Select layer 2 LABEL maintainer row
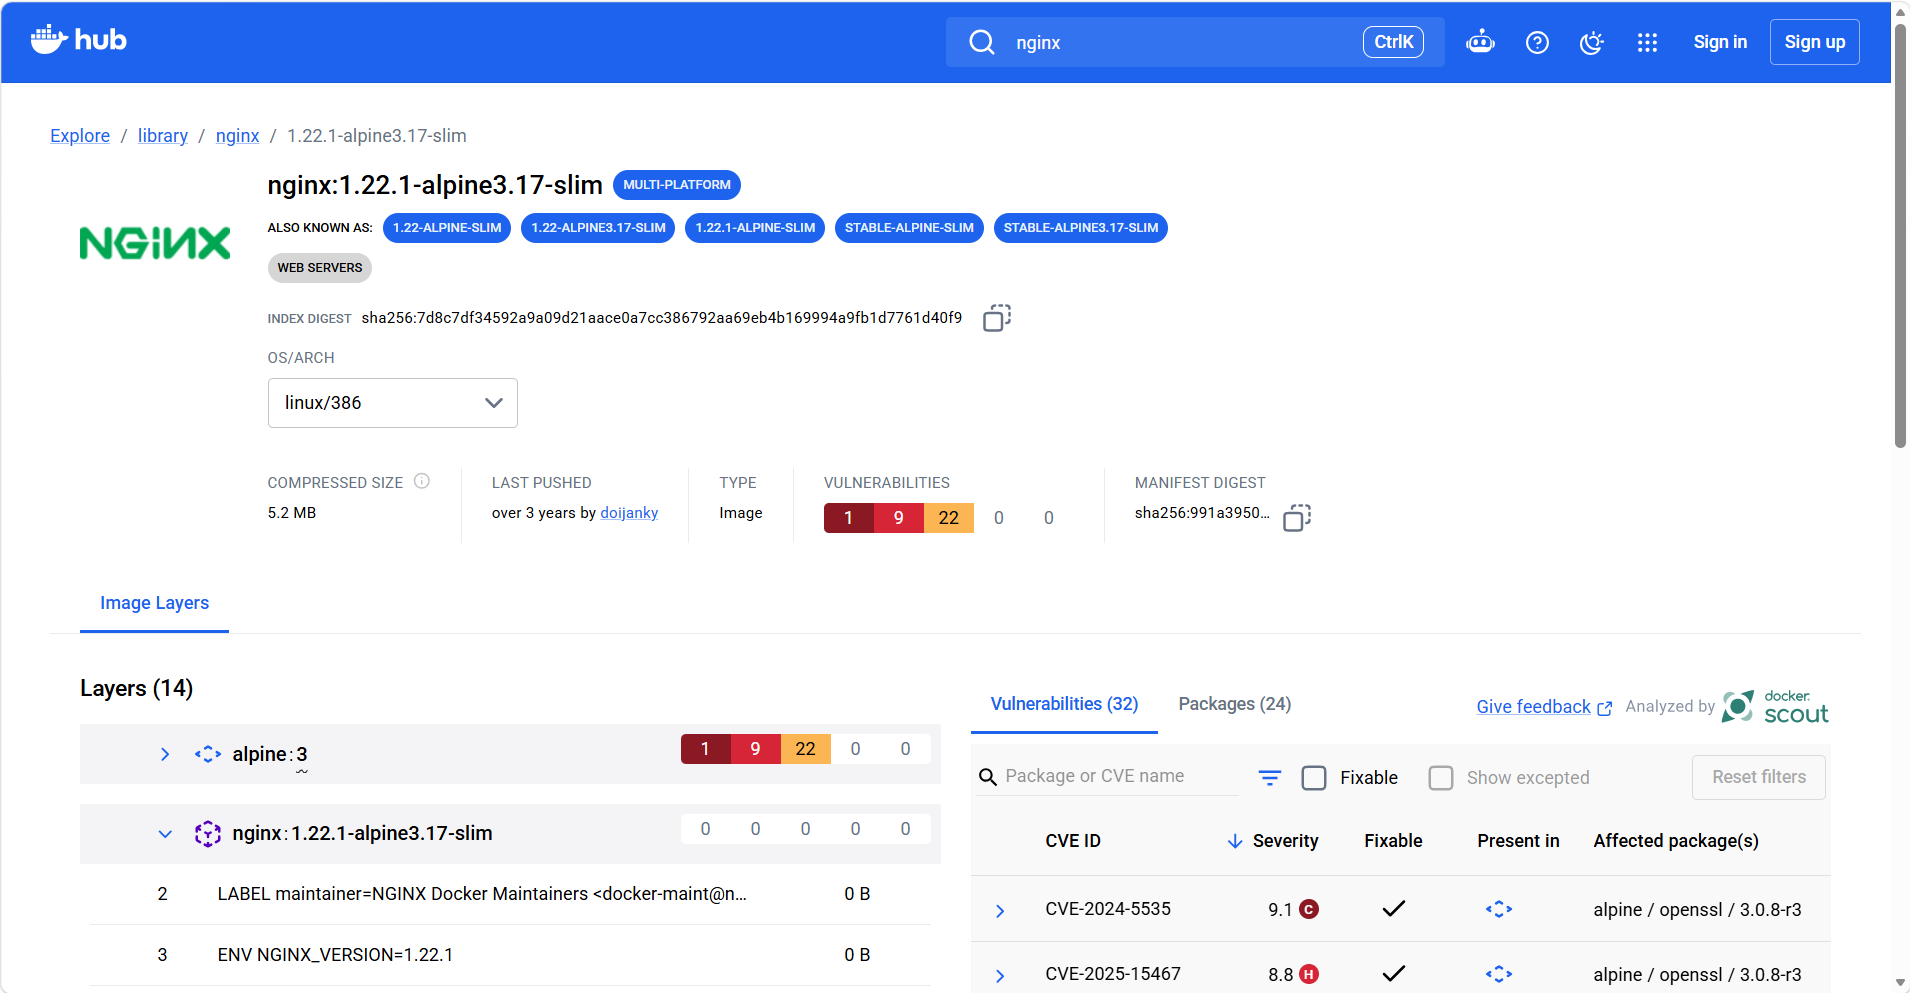Screen dimensions: 1910x993 [510, 894]
